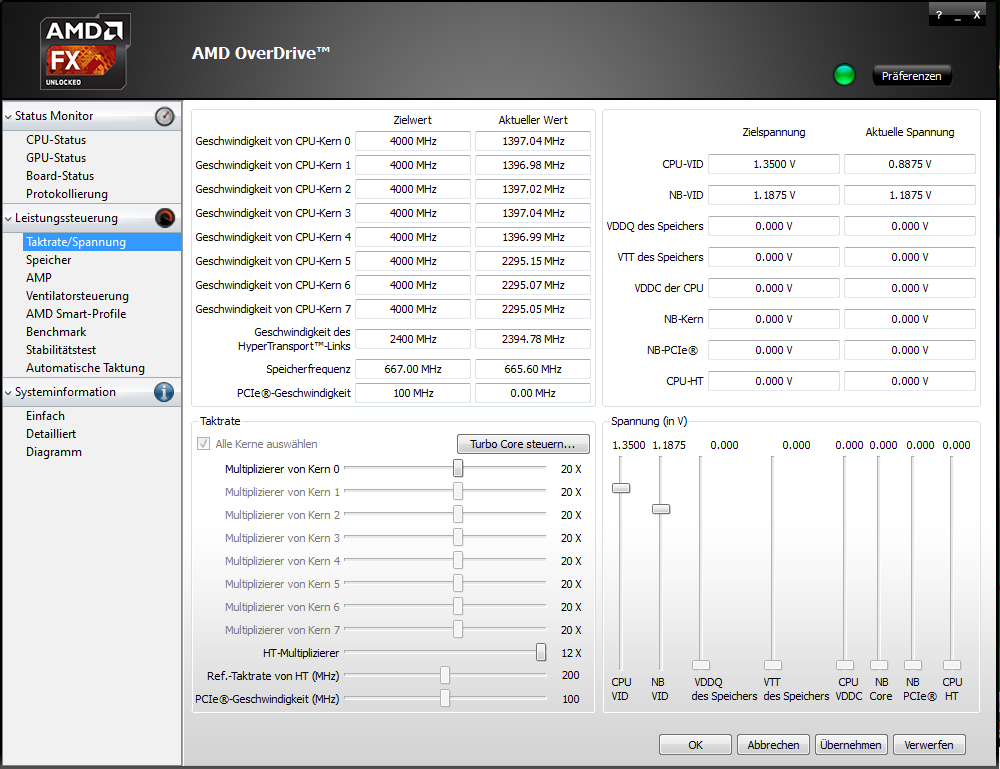
Task: Click the Ref.-Taktrate von HT slider handle
Action: coord(445,675)
